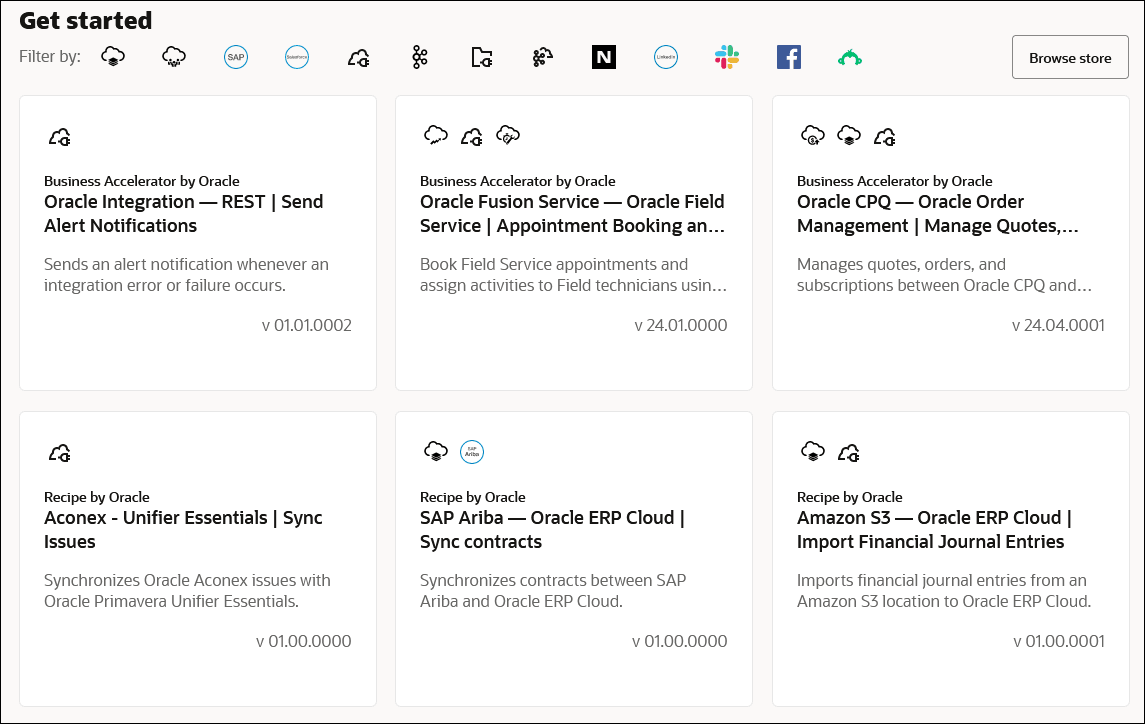Click 'Recipe by Oracle' label on Amazon S3 card

click(849, 498)
